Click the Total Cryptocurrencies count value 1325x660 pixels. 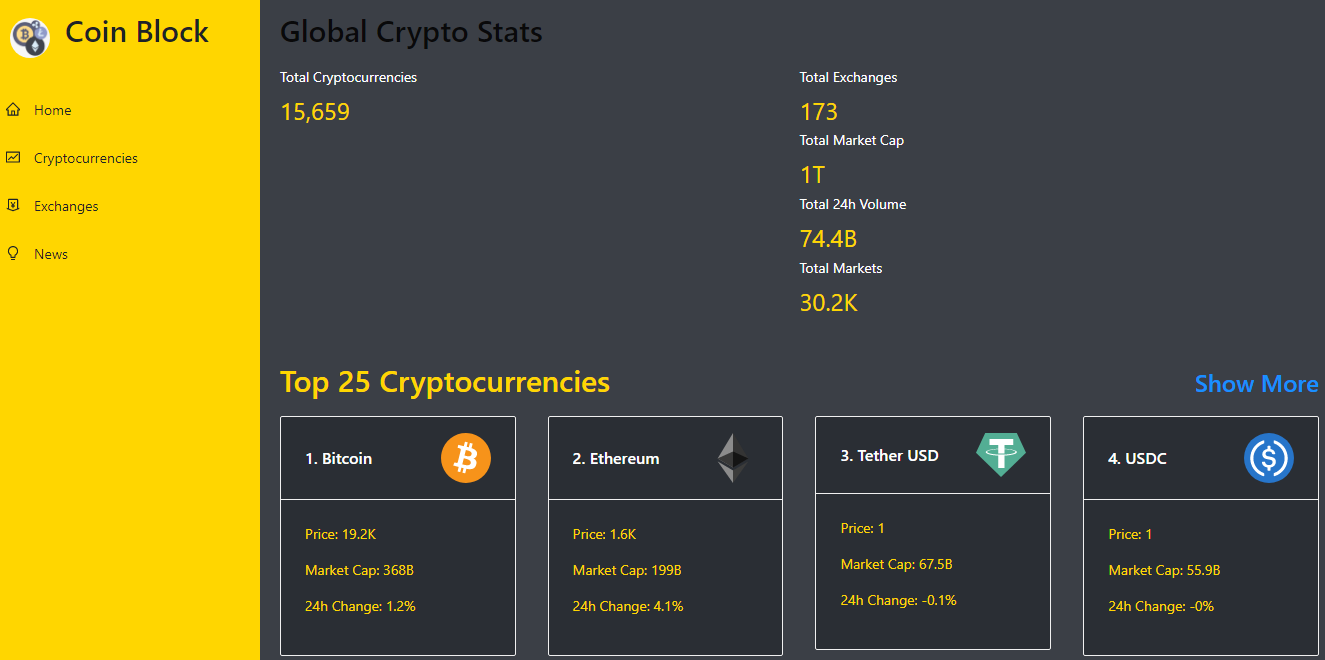click(315, 111)
